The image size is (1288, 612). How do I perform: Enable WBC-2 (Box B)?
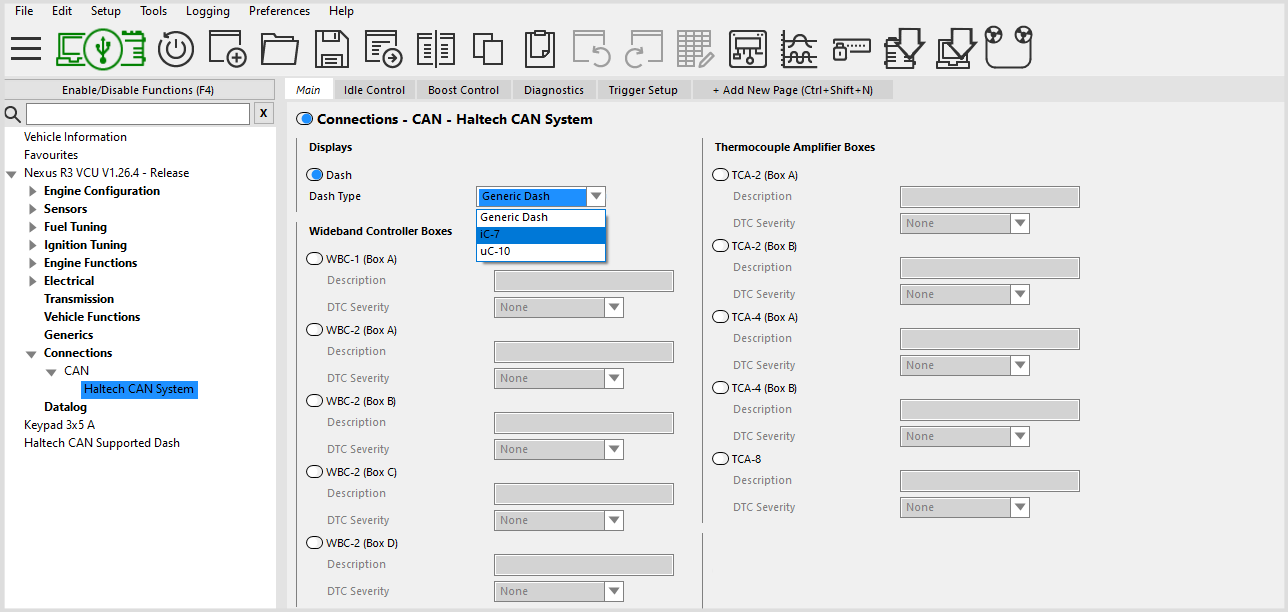click(314, 401)
